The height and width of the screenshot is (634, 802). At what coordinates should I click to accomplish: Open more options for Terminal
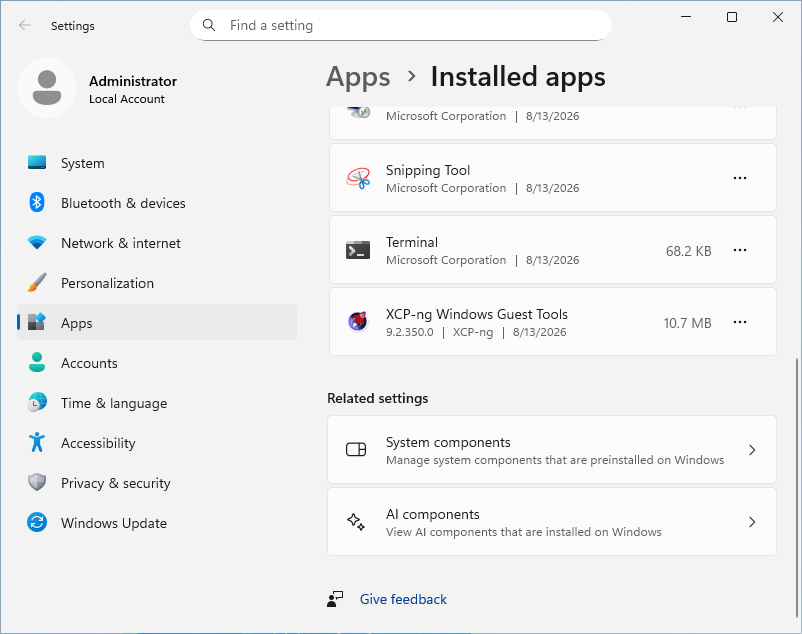740,250
